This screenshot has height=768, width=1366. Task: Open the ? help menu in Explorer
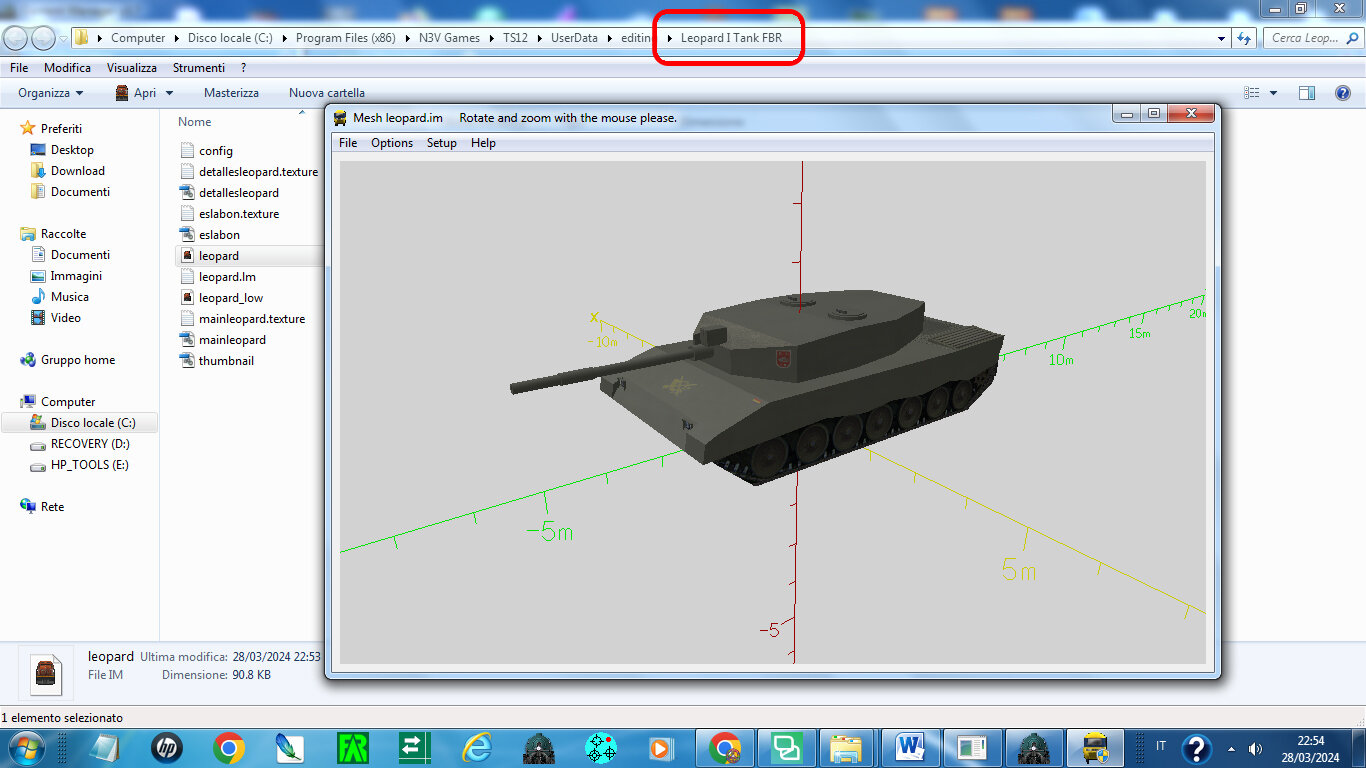(x=243, y=68)
